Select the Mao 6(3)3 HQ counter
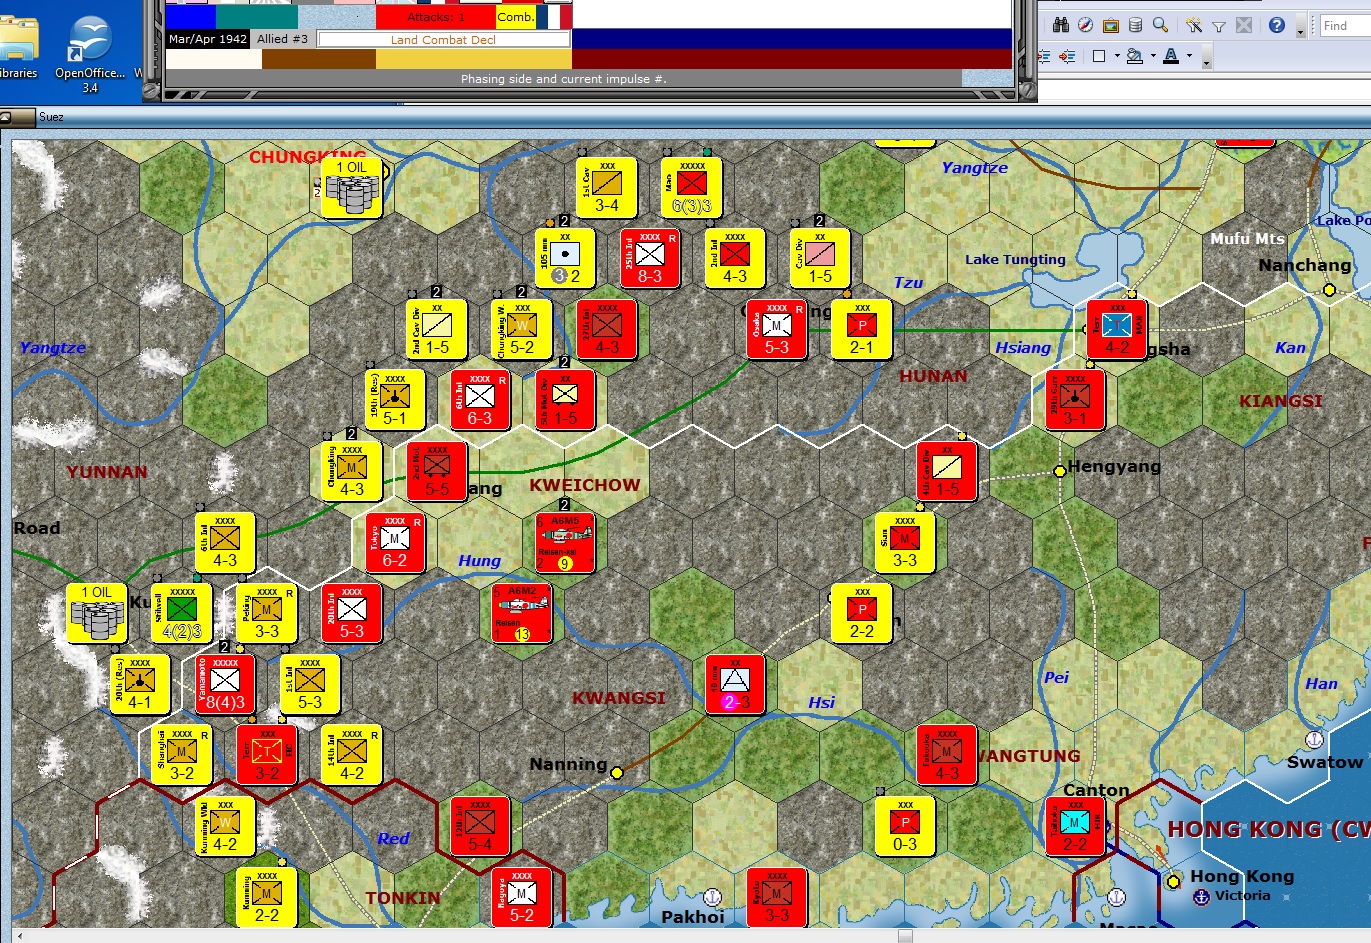 (x=692, y=187)
